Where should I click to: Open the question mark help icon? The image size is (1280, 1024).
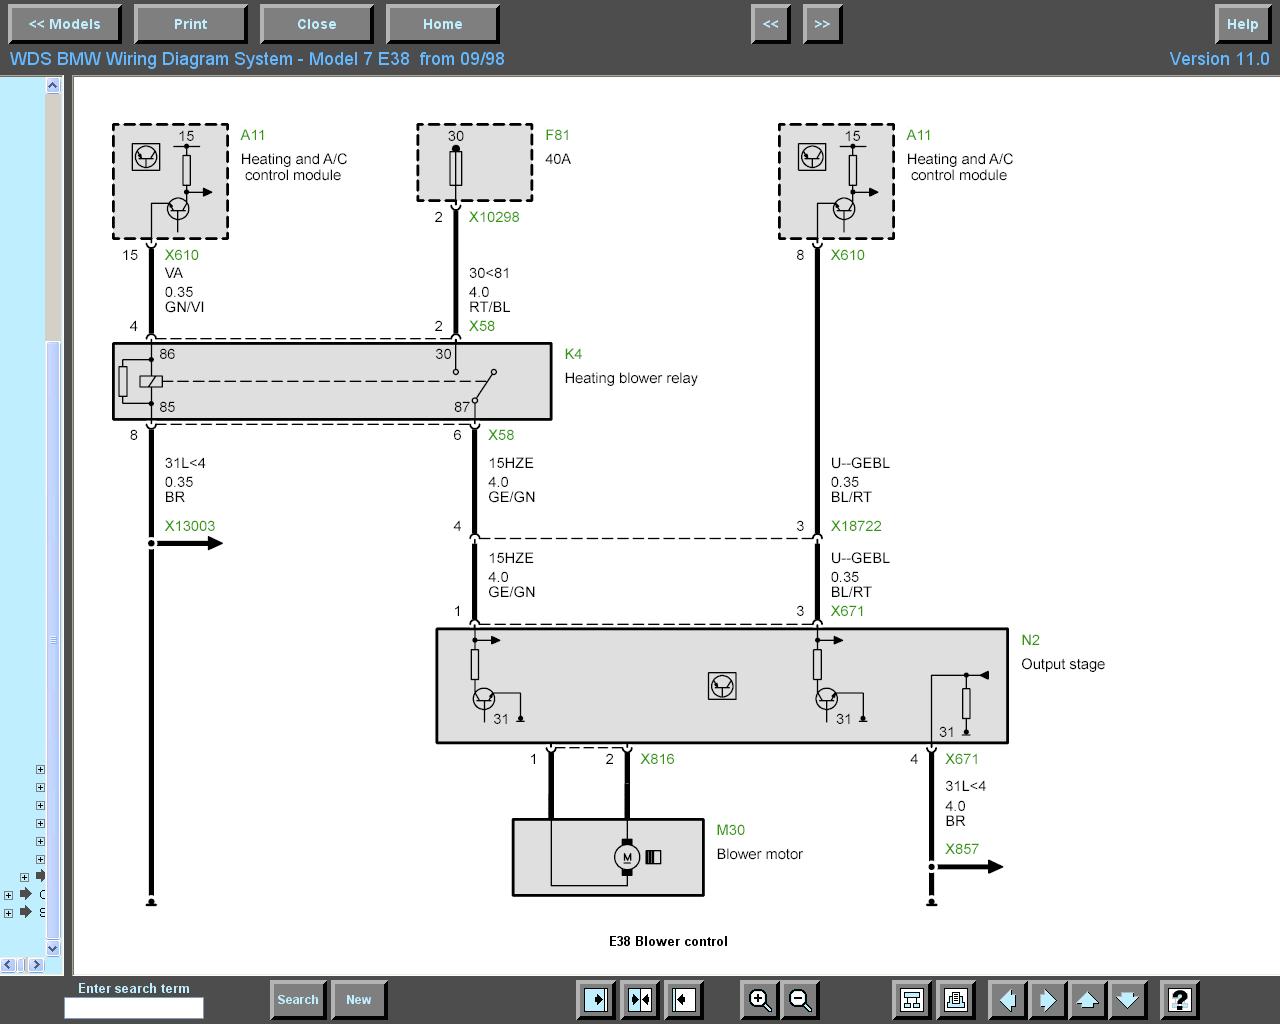(x=1180, y=999)
